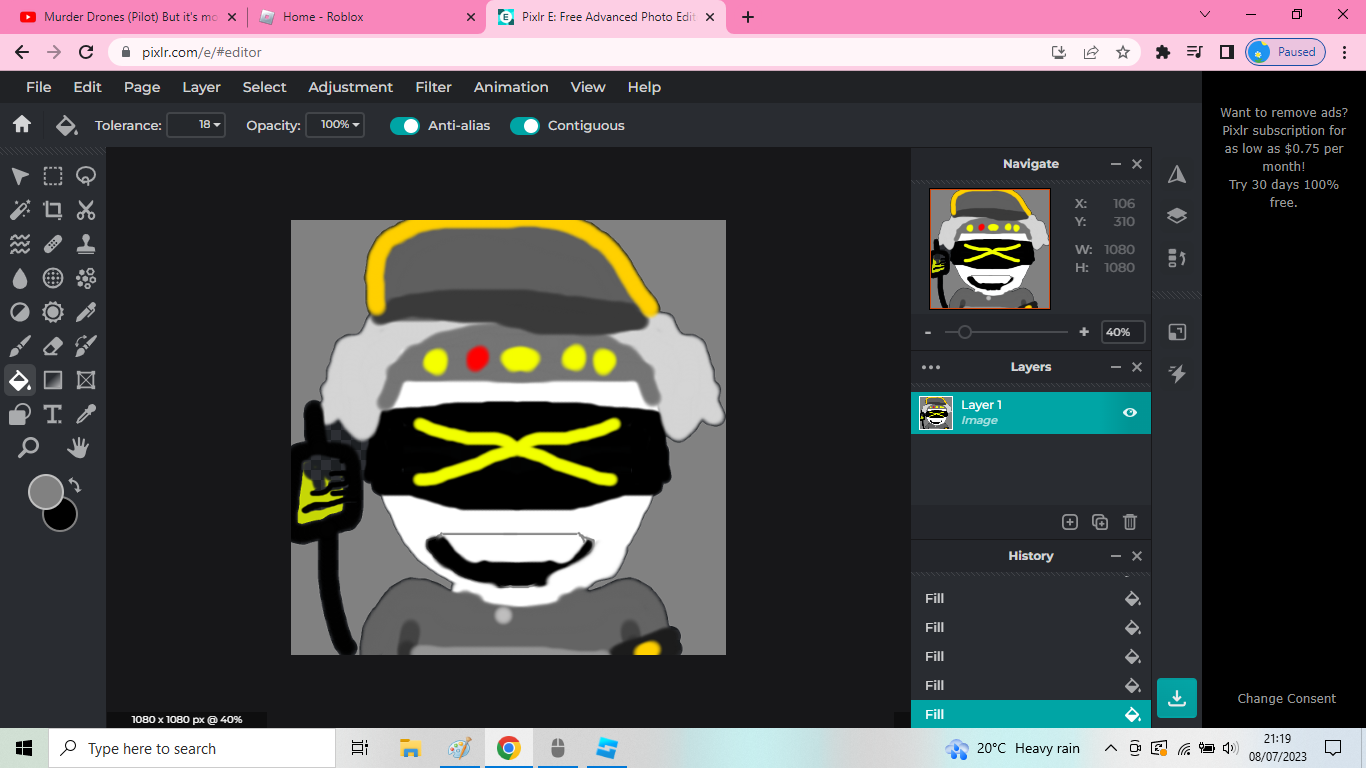This screenshot has height=768, width=1366.
Task: Zoom in with Navigate plus button
Action: (x=1084, y=332)
